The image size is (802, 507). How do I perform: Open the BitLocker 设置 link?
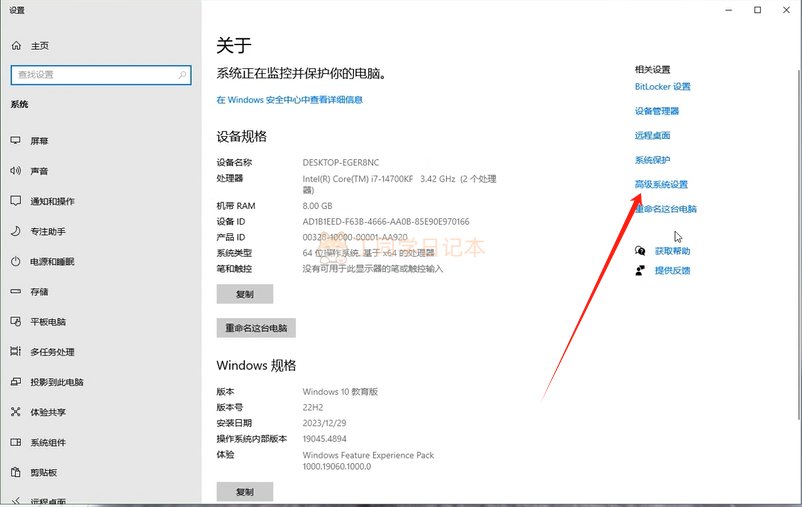point(662,86)
